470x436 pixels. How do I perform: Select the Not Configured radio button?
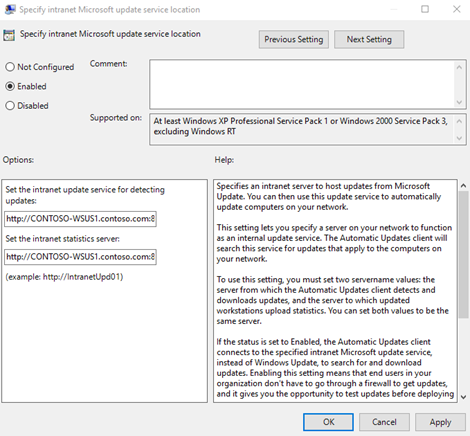pos(10,67)
